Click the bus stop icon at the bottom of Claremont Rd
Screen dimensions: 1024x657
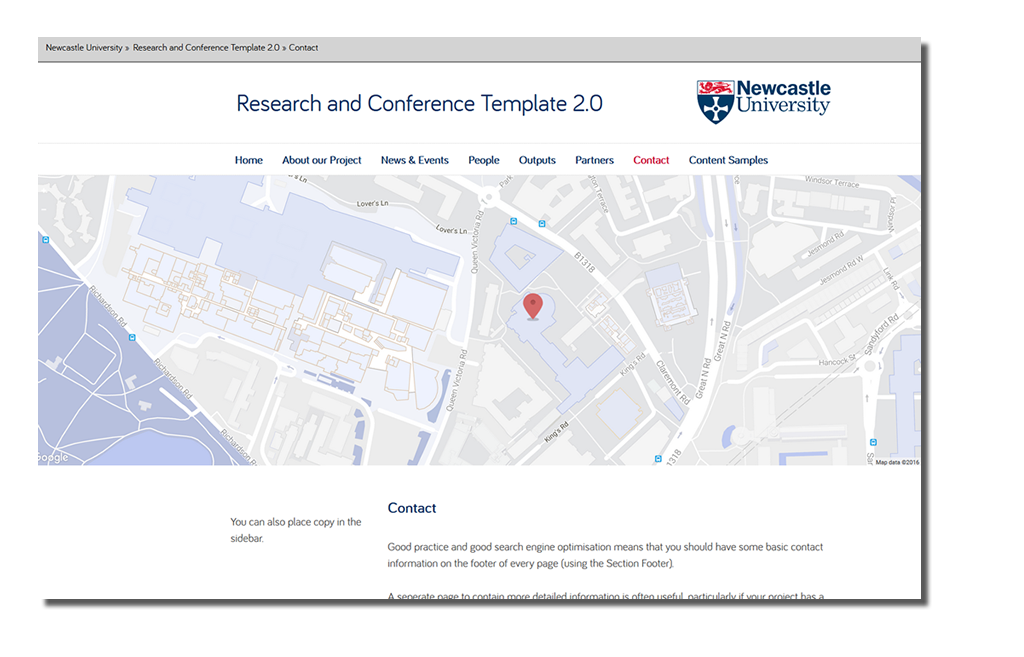pos(658,458)
